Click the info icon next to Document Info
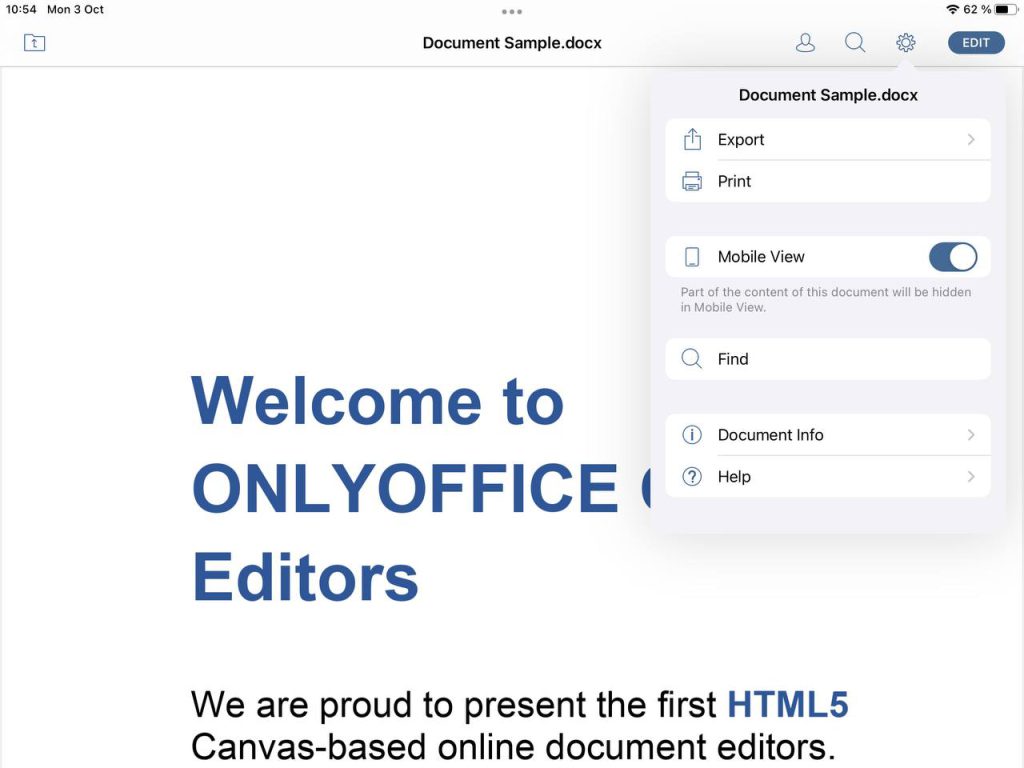 pos(691,435)
